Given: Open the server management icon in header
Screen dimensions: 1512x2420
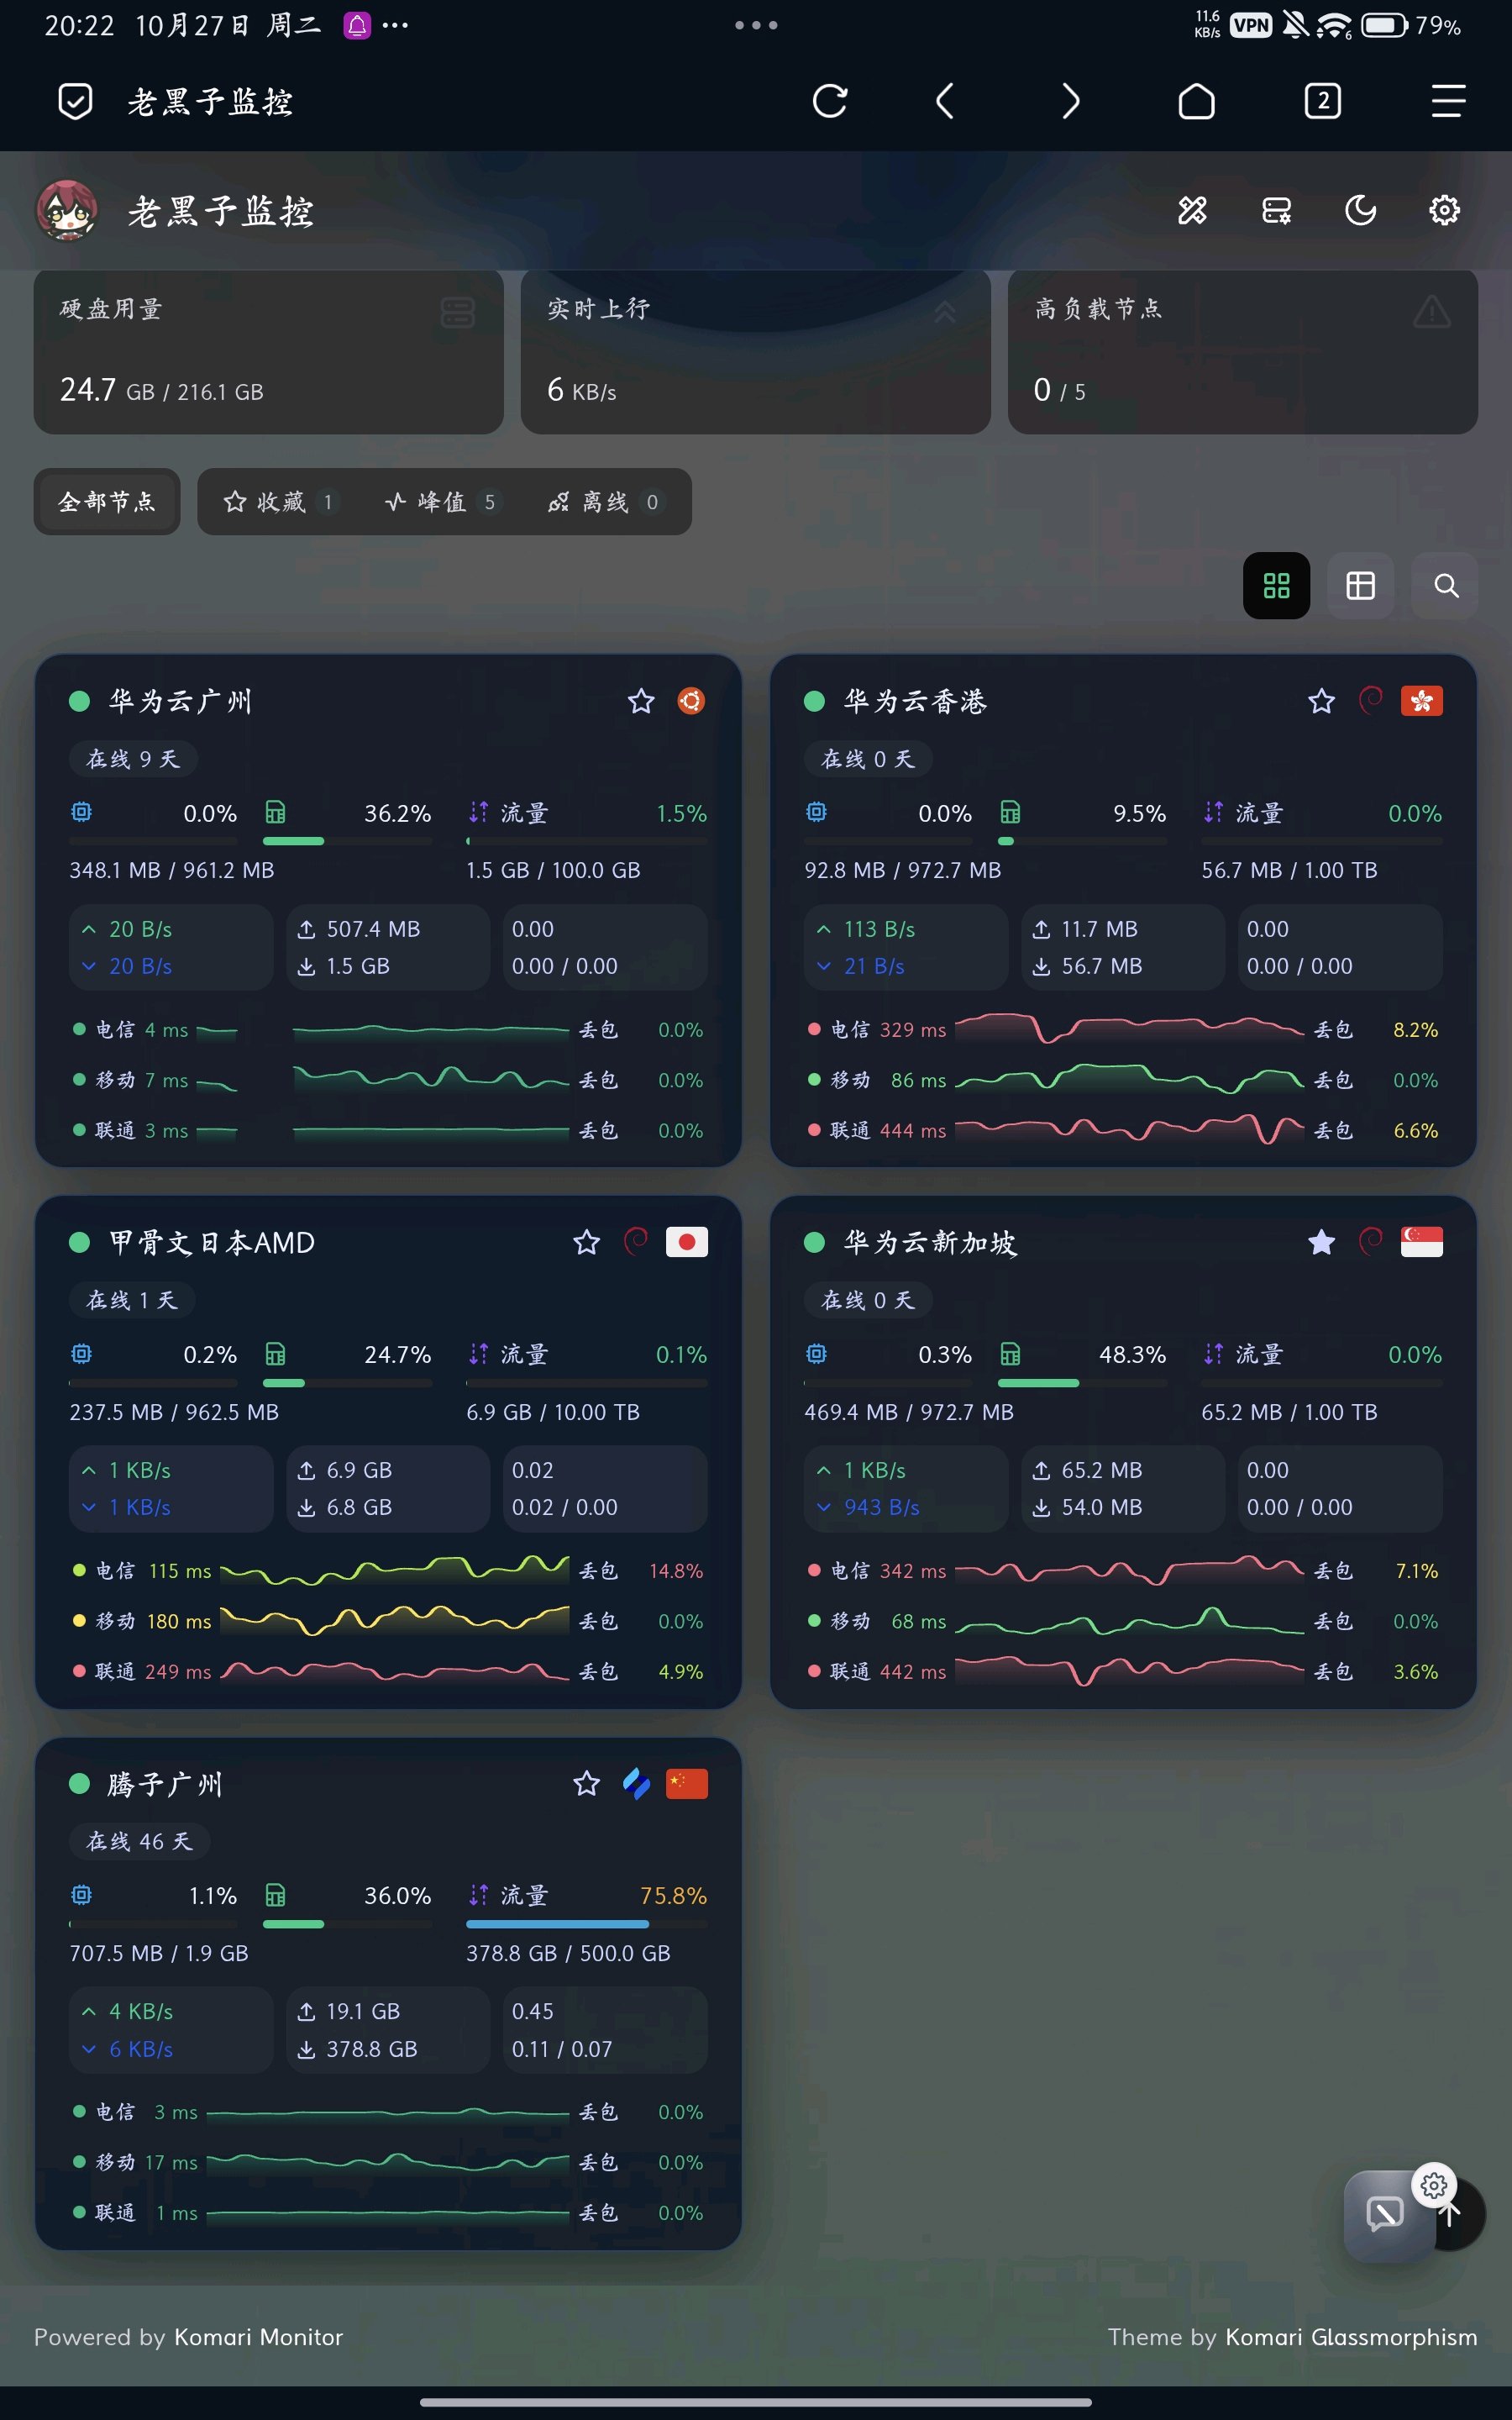Looking at the screenshot, I should coord(1276,210).
